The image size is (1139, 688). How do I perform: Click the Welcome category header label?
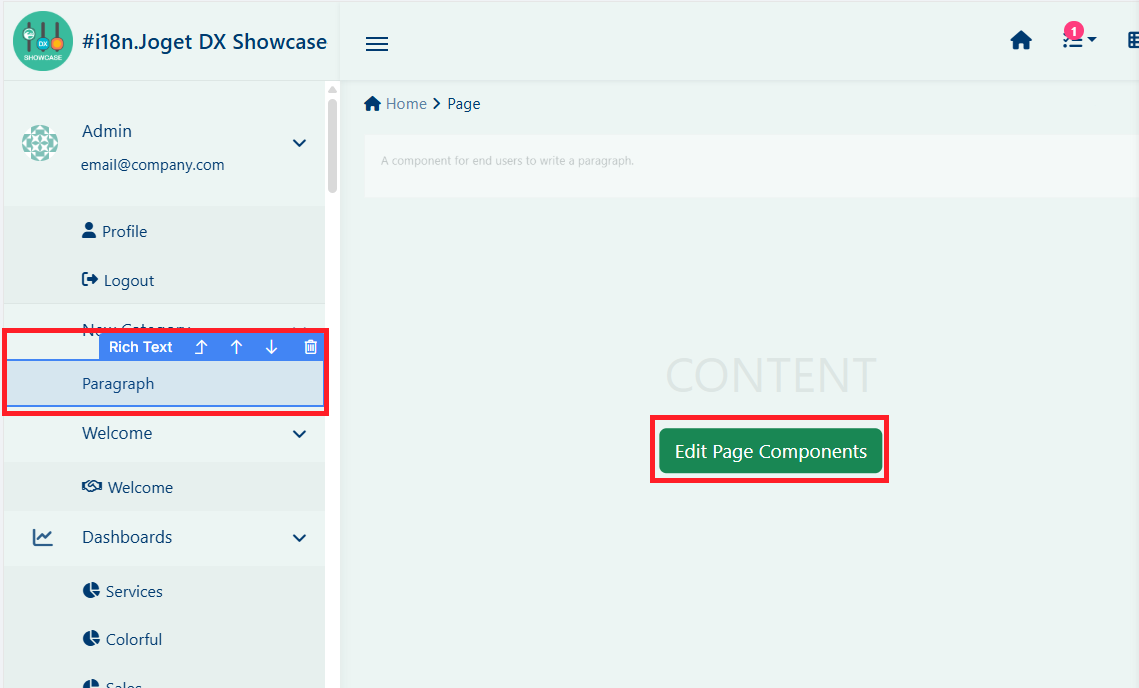(x=117, y=433)
